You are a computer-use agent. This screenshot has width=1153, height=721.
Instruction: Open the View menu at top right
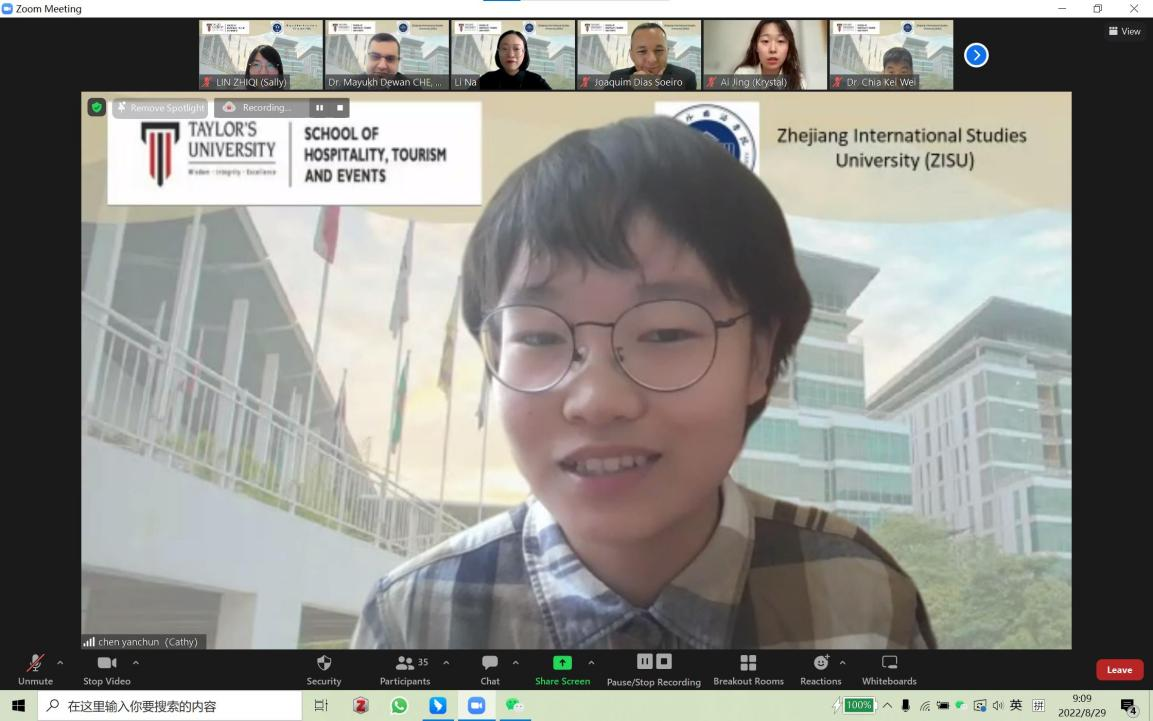click(x=1124, y=31)
